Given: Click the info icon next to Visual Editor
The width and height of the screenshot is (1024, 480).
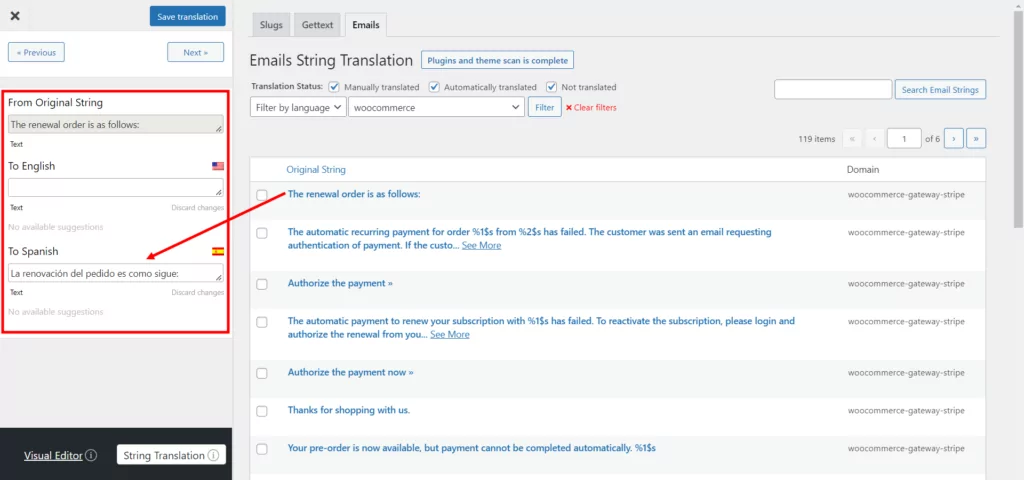Looking at the screenshot, I should click(x=91, y=456).
